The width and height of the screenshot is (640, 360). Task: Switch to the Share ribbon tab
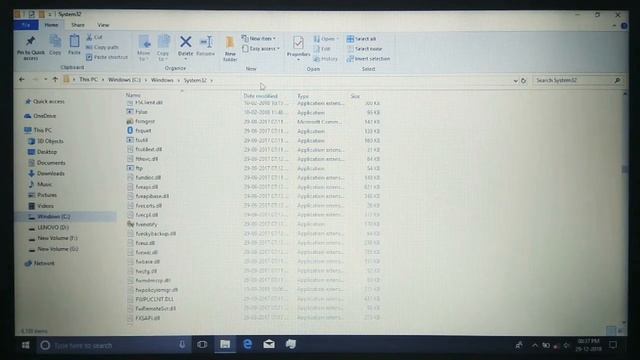[x=78, y=25]
